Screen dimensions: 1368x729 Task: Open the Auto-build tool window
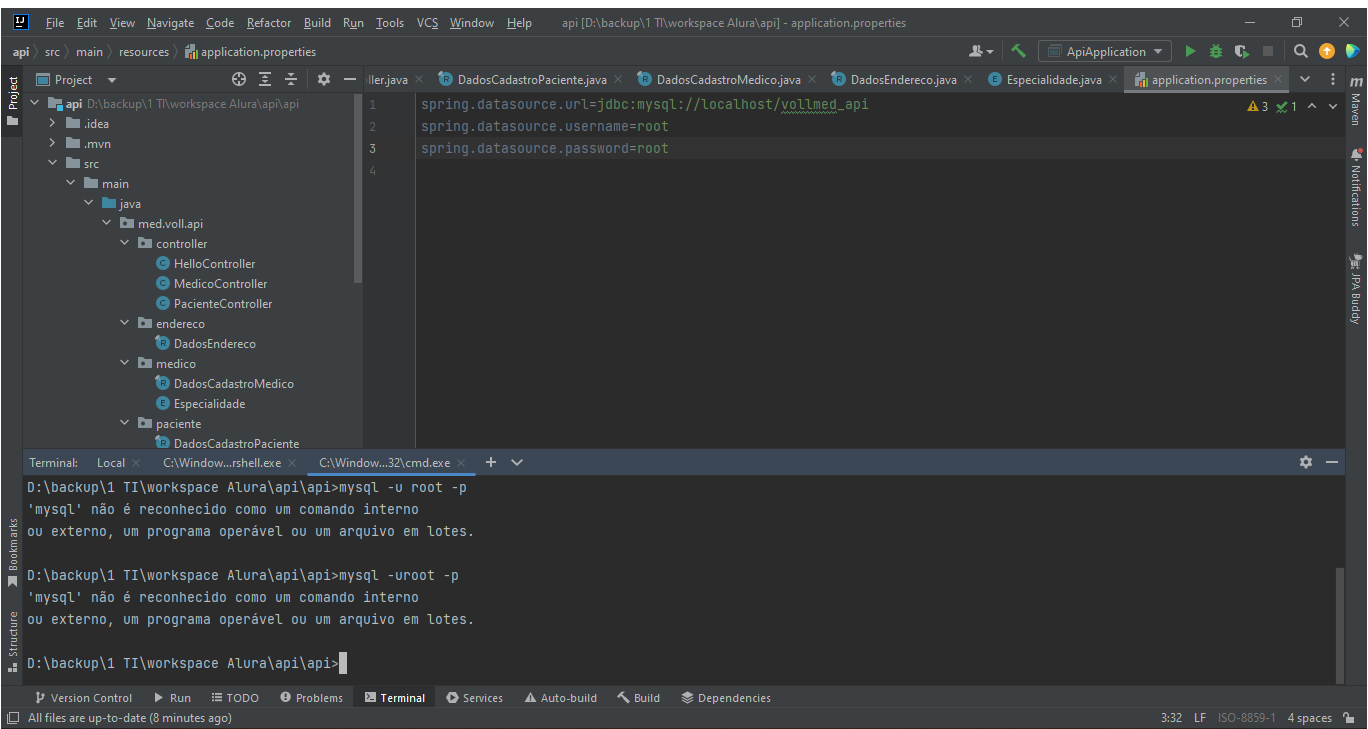click(x=559, y=697)
